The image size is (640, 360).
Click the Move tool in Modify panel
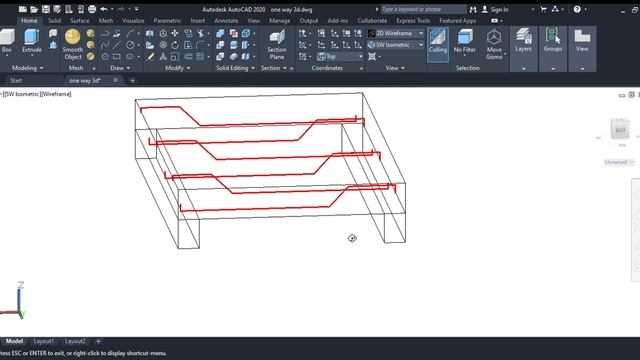pos(175,33)
